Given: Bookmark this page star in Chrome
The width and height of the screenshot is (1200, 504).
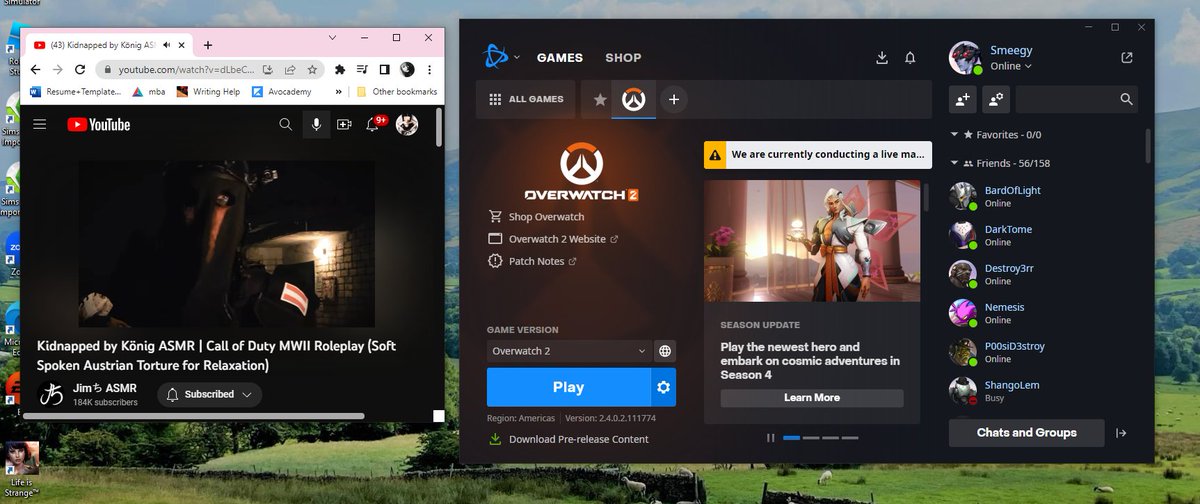Looking at the screenshot, I should [x=312, y=70].
